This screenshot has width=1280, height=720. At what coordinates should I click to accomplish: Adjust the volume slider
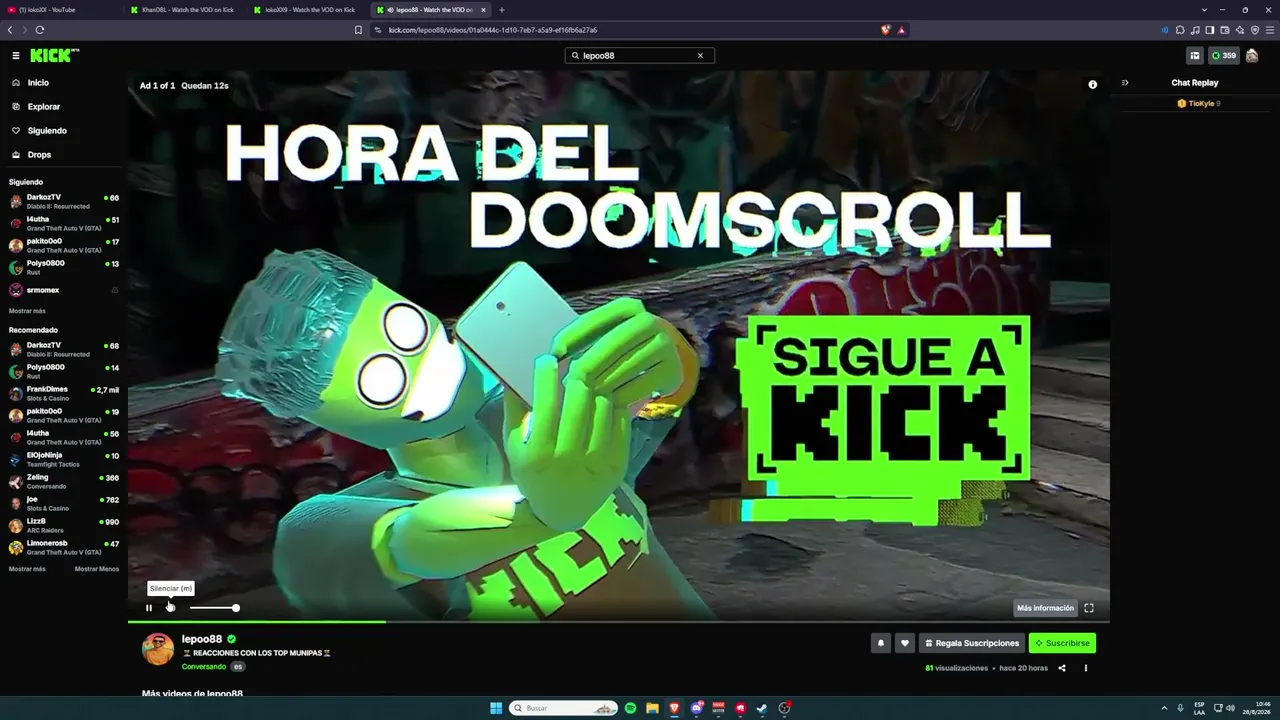click(x=214, y=608)
